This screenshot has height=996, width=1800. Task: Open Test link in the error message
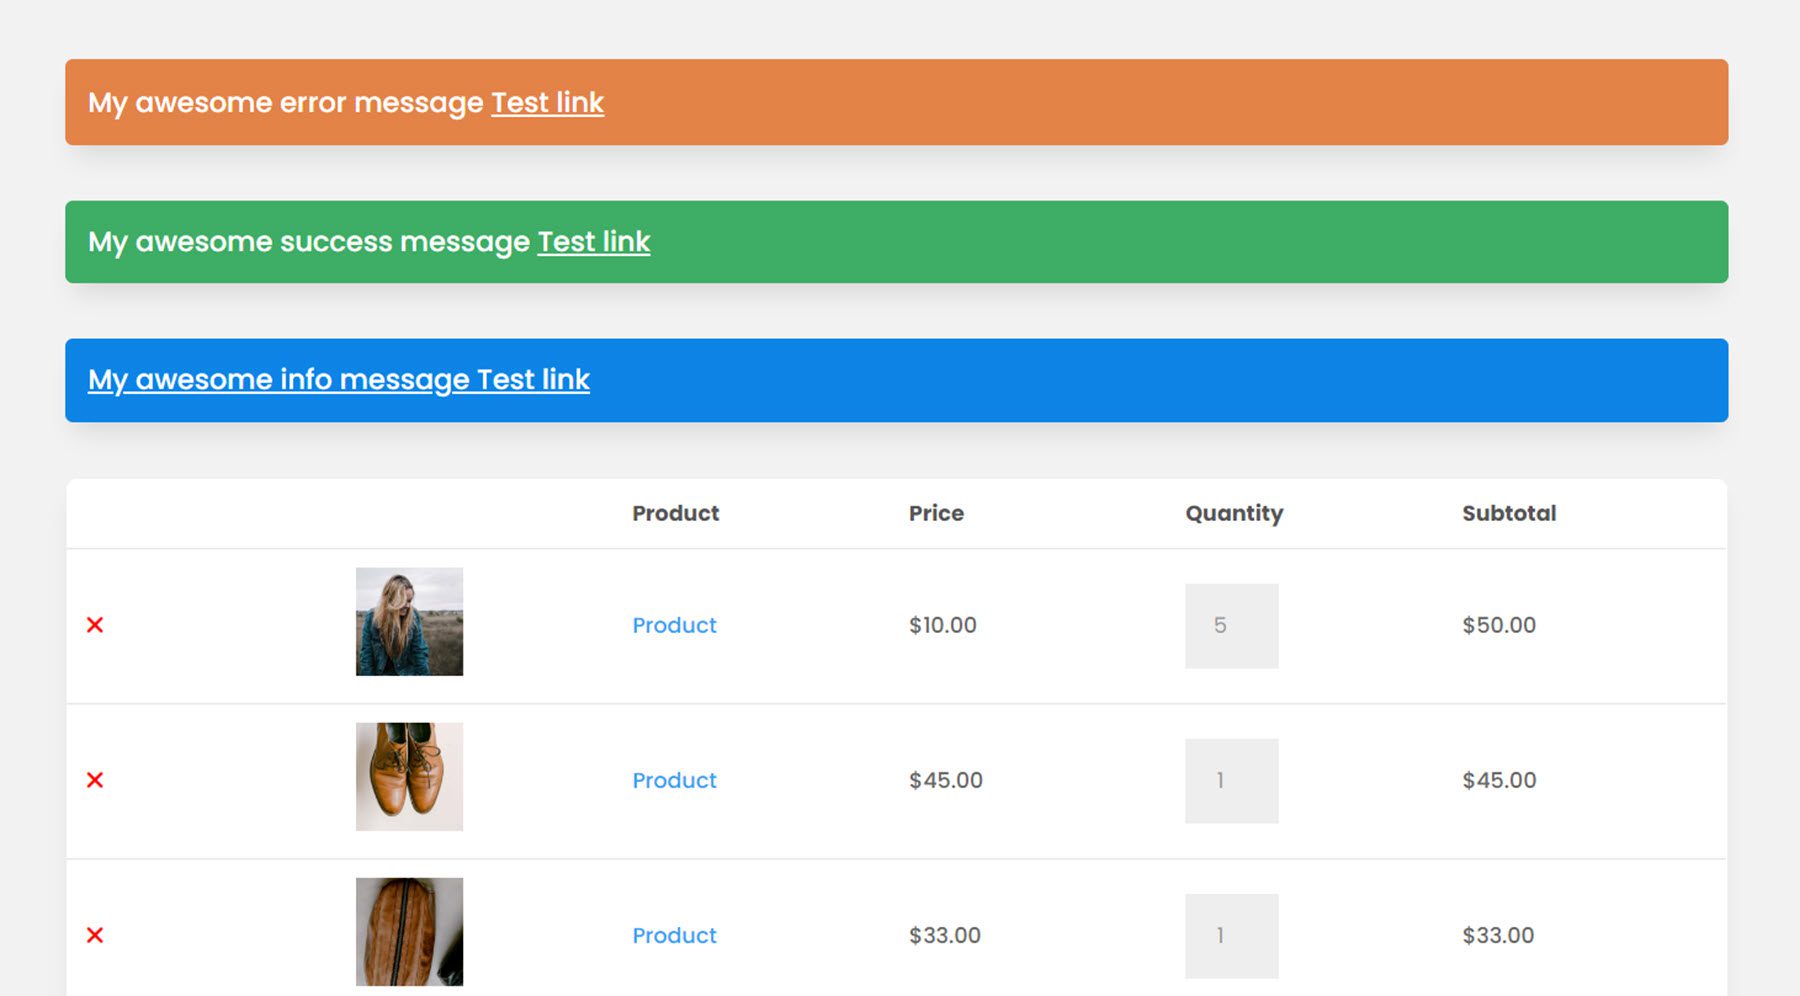[x=546, y=102]
